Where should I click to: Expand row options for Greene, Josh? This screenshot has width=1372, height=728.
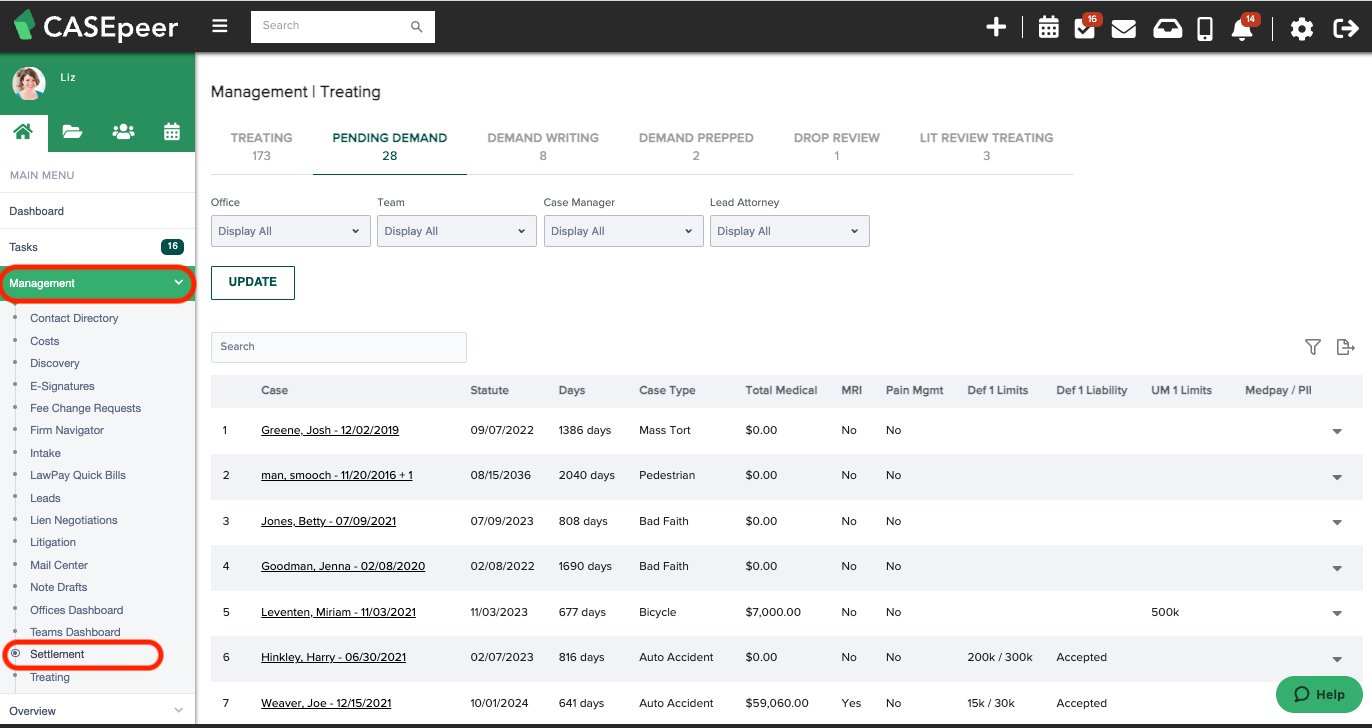[1337, 432]
